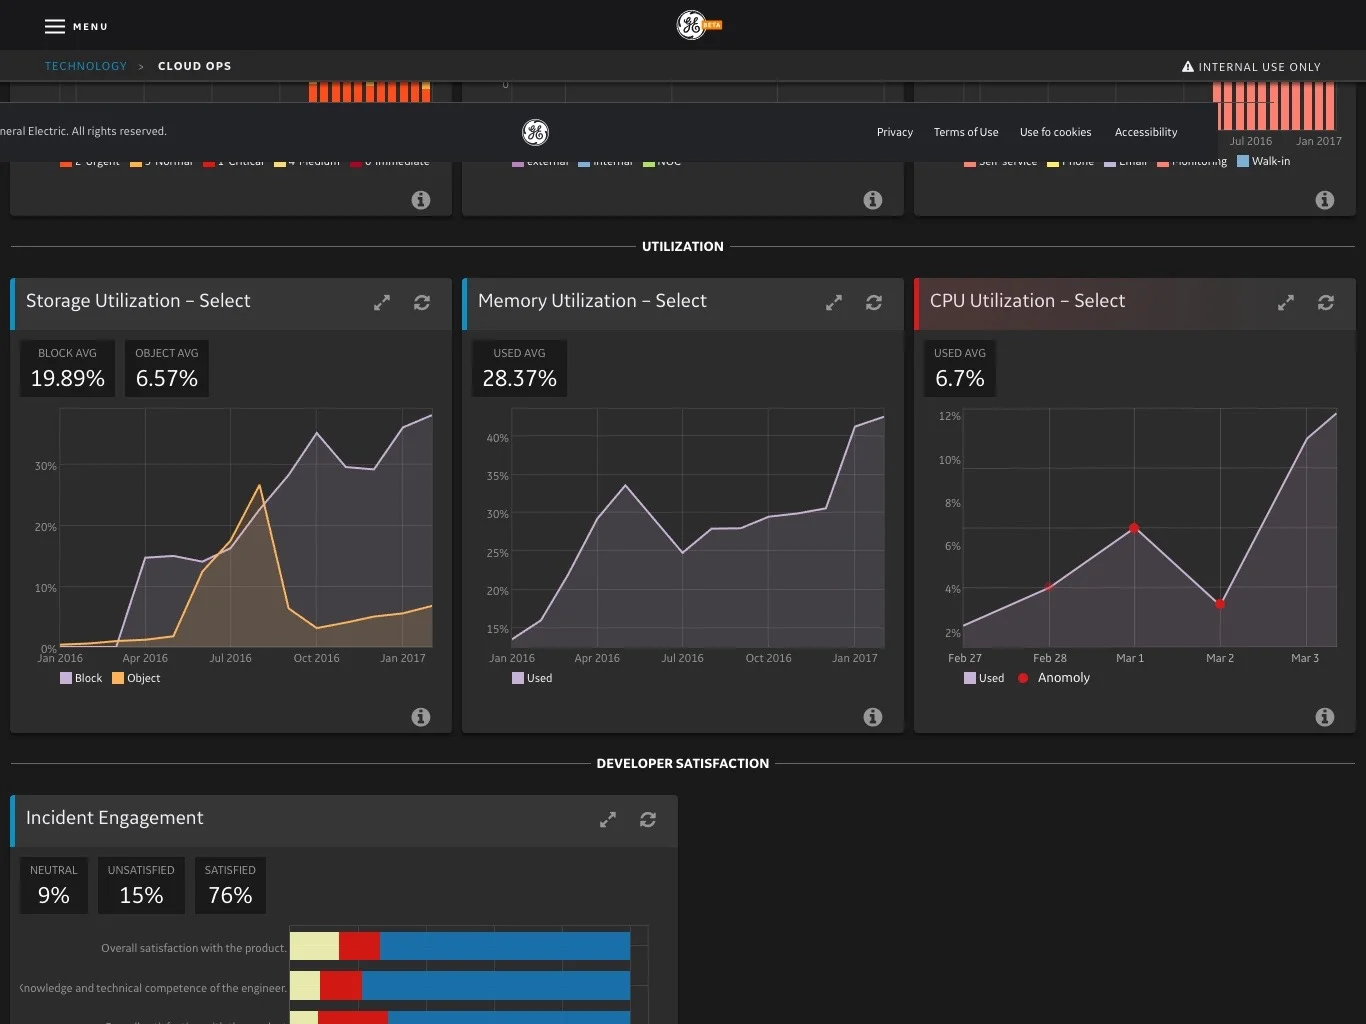1366x1024 pixels.
Task: Click the OBJECT AVG 6.57% stat box
Action: [x=167, y=368]
